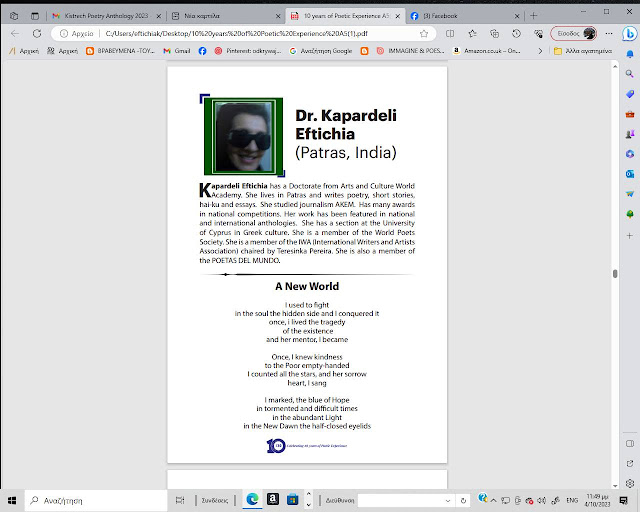The width and height of the screenshot is (640, 512).
Task: Open Amazon app on the taskbar
Action: tap(273, 499)
